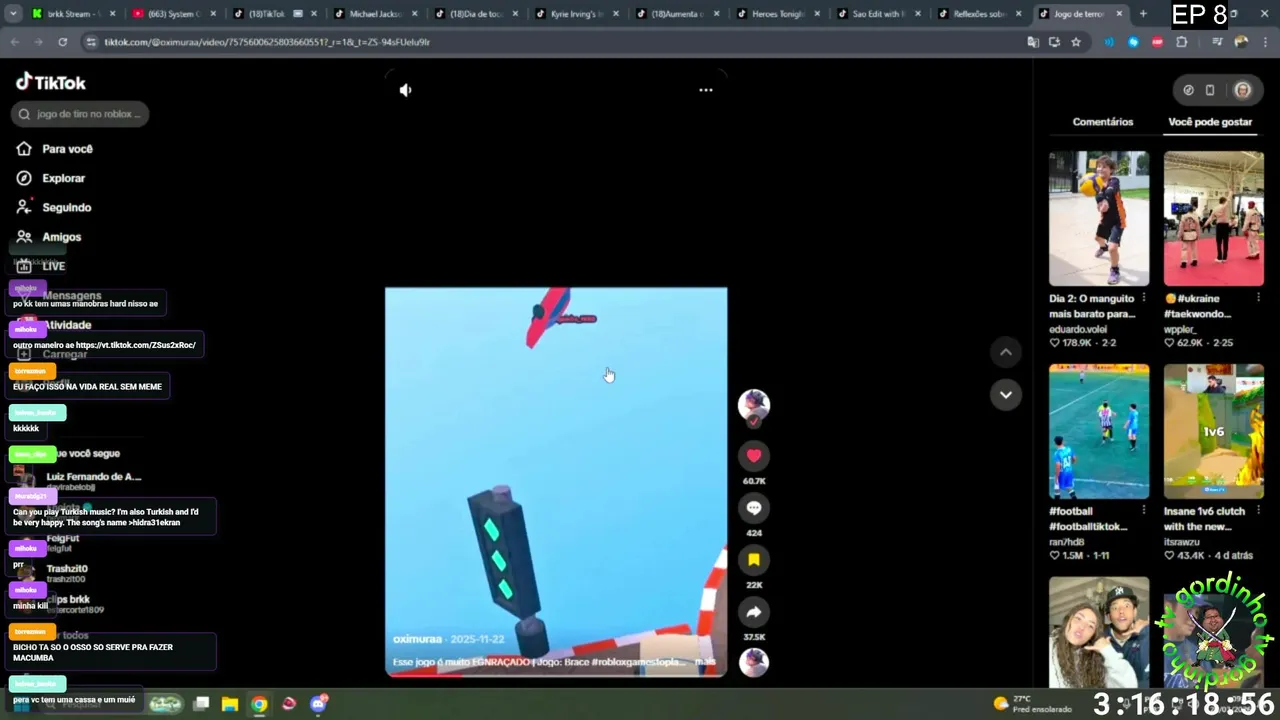Go forward in browser history
This screenshot has width=1280, height=720.
click(38, 42)
